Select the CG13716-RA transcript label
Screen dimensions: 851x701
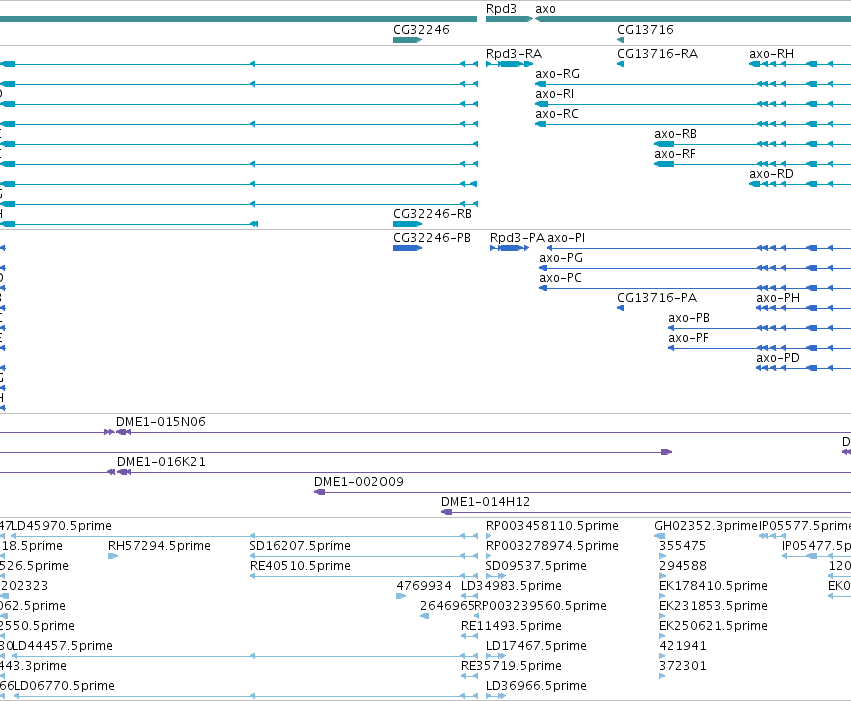(x=657, y=54)
